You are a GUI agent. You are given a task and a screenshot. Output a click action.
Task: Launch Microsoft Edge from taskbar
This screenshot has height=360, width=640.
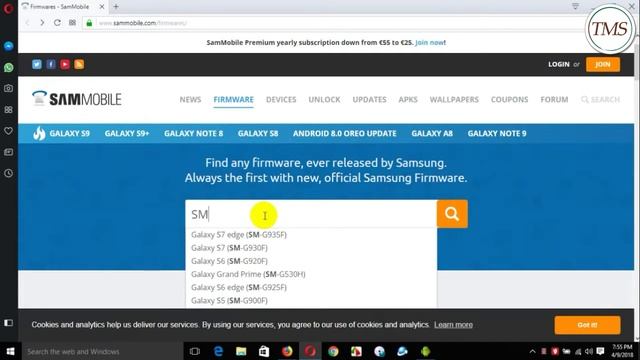pos(218,351)
